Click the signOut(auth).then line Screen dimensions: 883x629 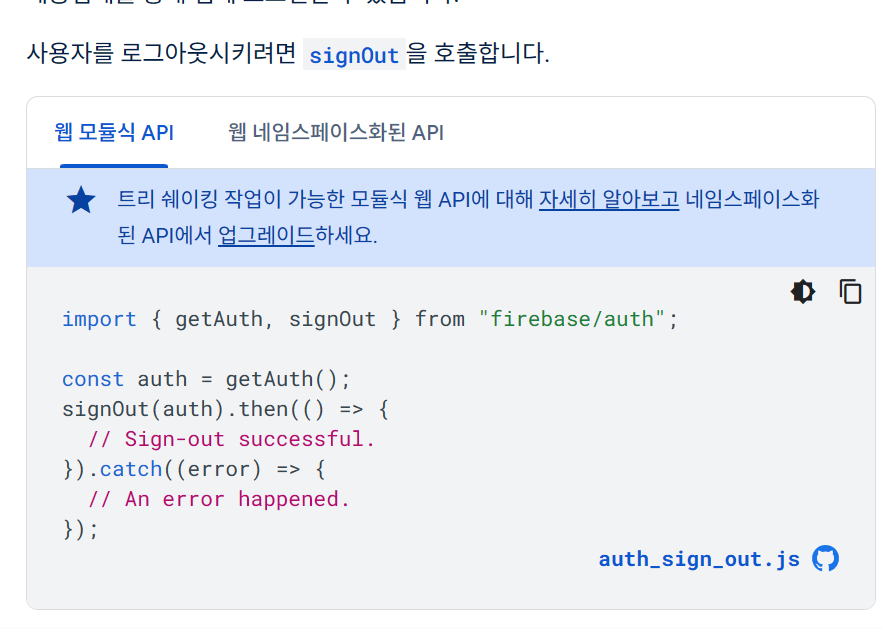click(x=225, y=409)
